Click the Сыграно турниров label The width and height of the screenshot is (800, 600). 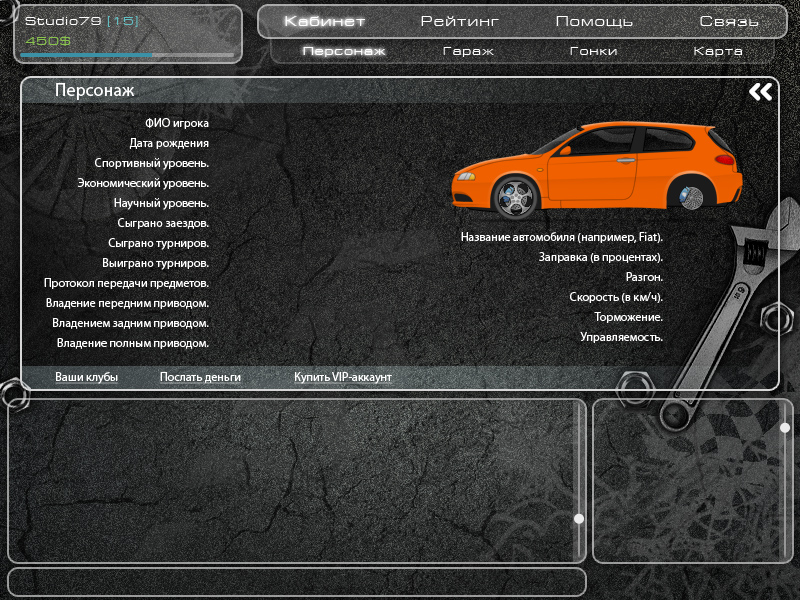(x=159, y=243)
